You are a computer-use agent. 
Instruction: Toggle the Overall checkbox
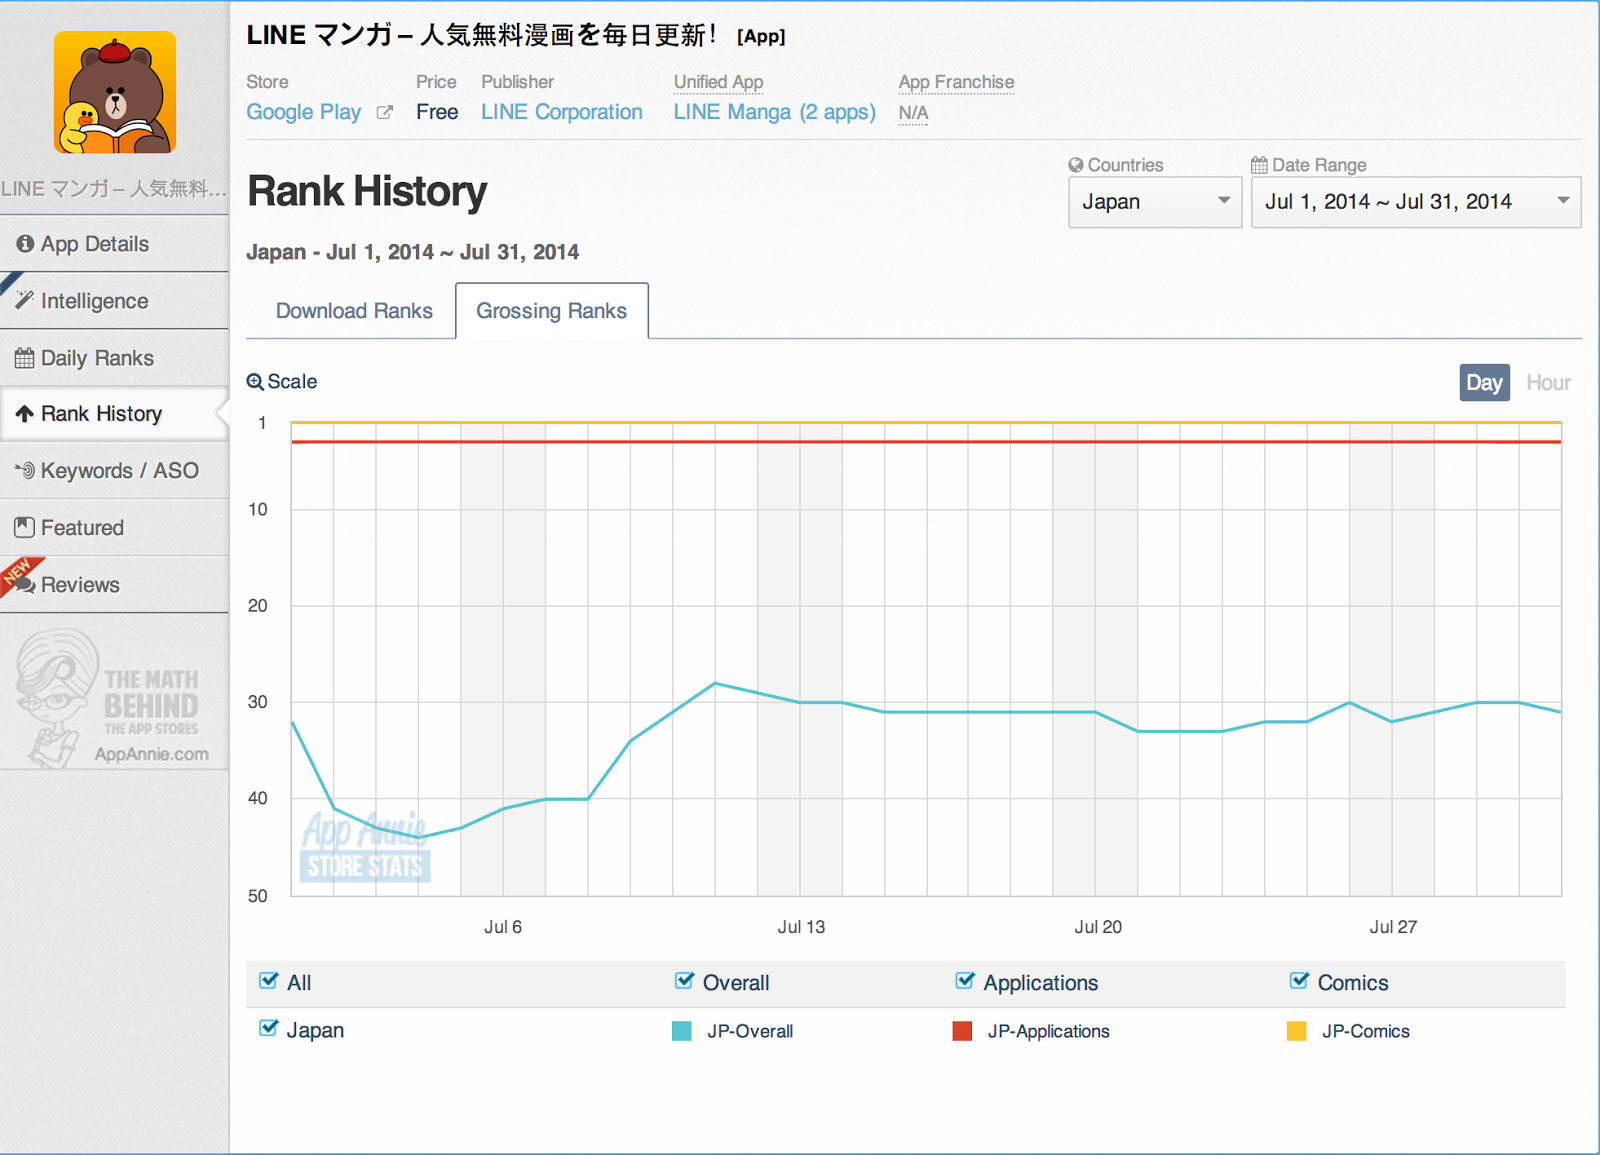pyautogui.click(x=684, y=981)
